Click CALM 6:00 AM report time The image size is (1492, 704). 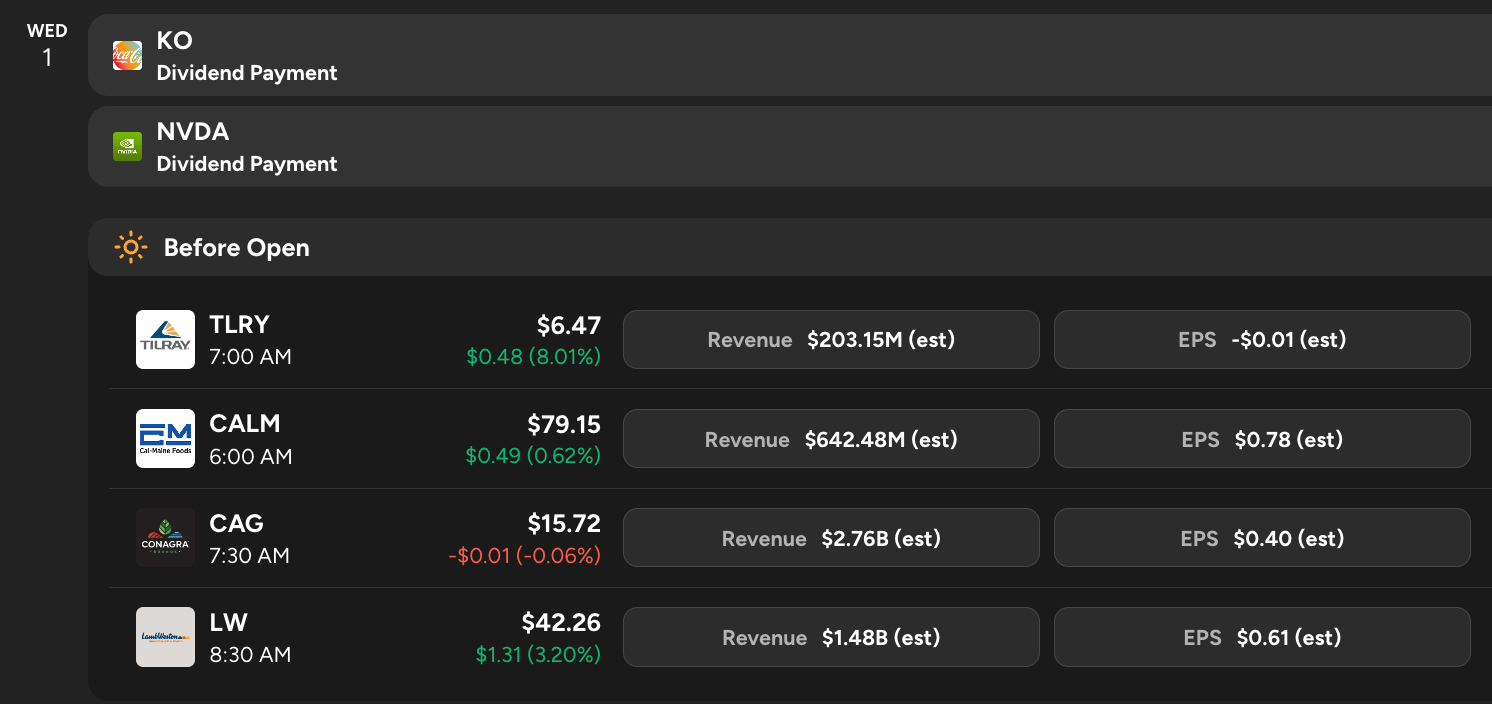[251, 456]
